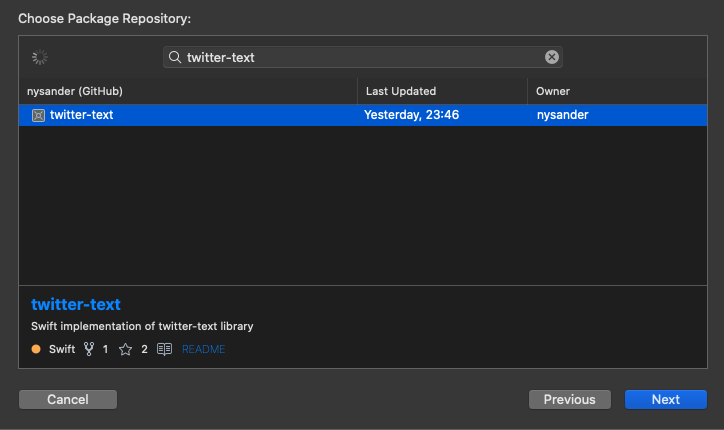This screenshot has width=724, height=430.
Task: Click the loading spinner indicator
Action: 40,57
